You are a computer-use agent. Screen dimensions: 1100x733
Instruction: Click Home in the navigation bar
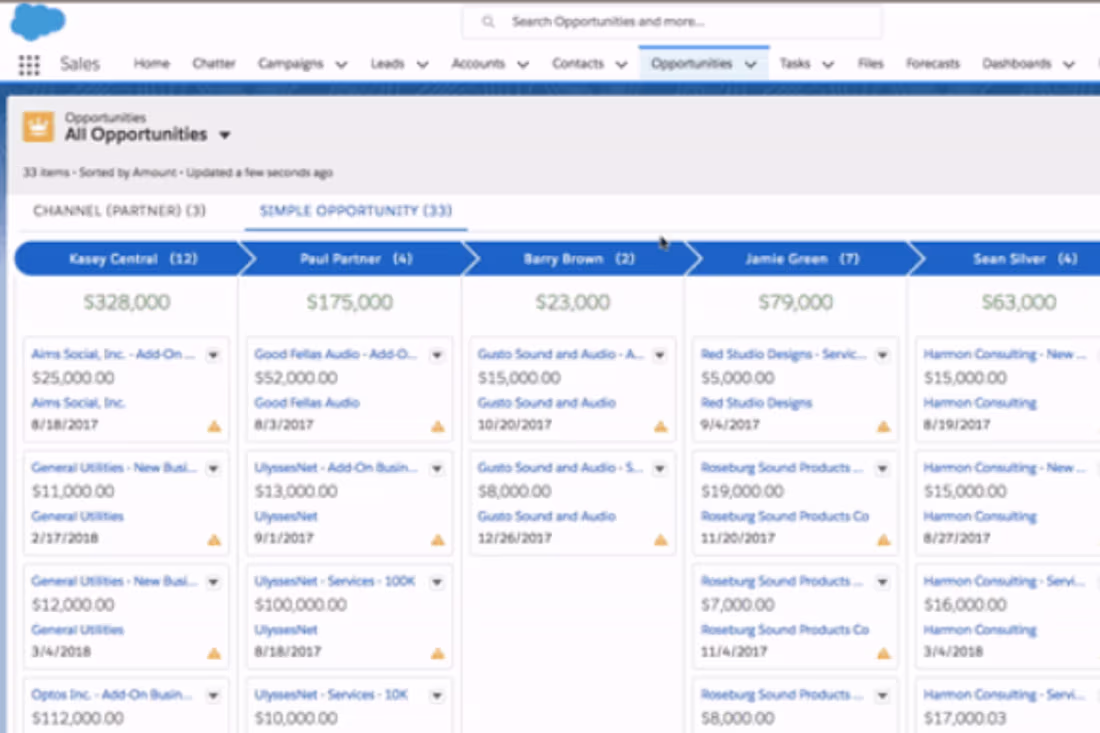[151, 61]
